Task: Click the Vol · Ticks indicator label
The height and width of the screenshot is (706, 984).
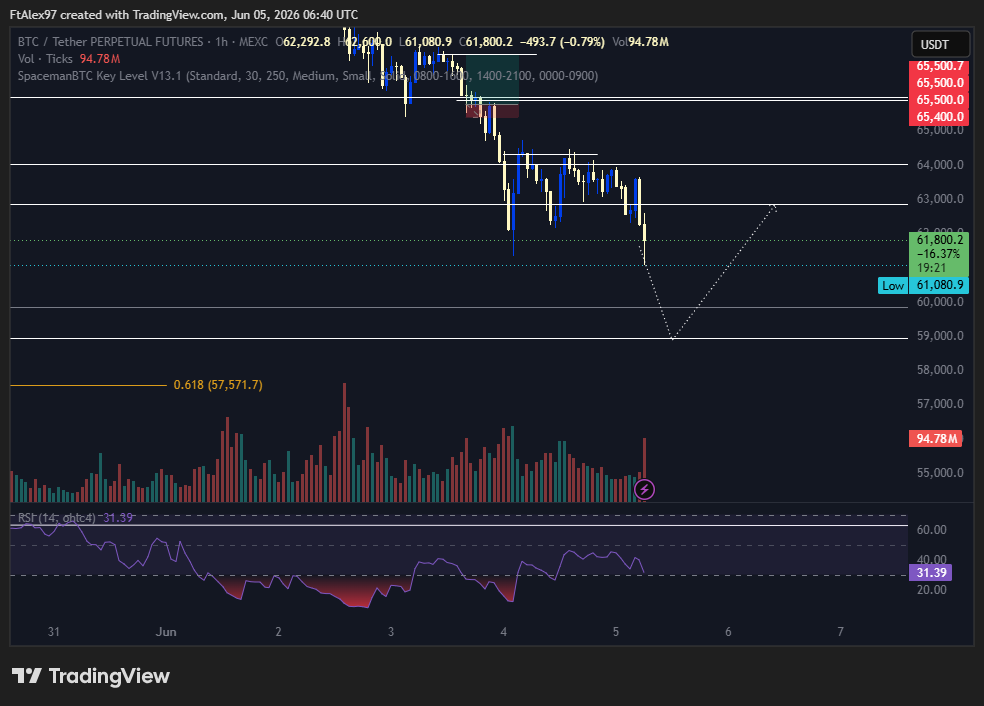Action: (45, 59)
